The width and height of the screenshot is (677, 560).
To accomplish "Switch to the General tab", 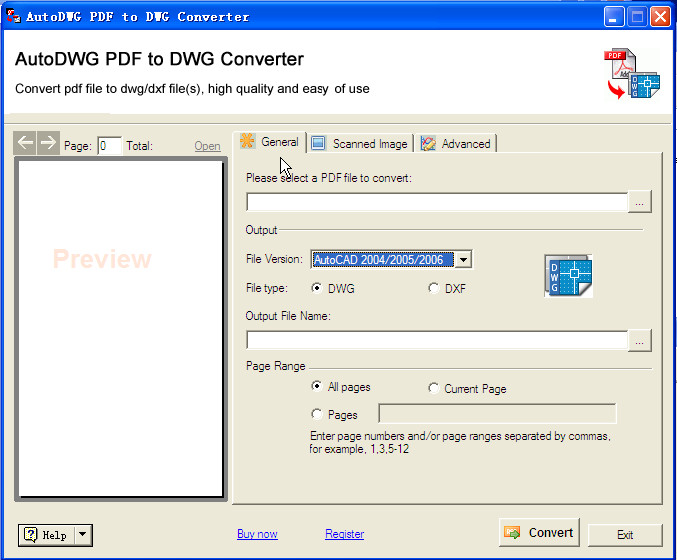I will click(272, 142).
